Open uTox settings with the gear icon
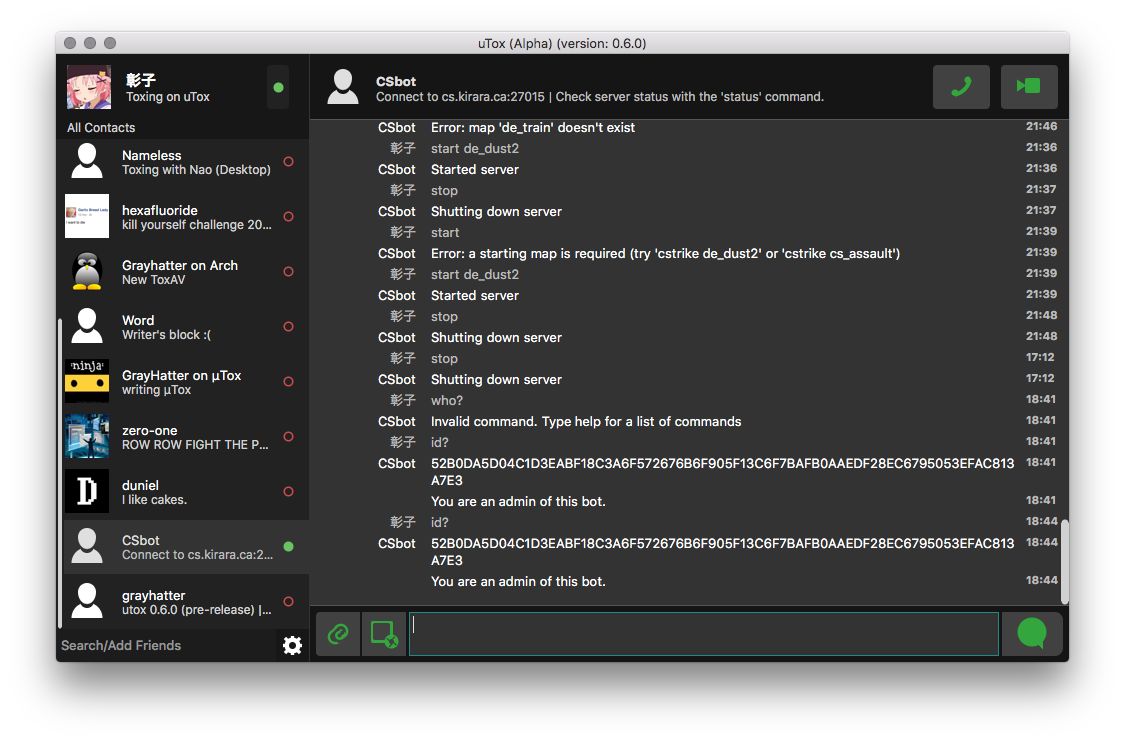 291,645
